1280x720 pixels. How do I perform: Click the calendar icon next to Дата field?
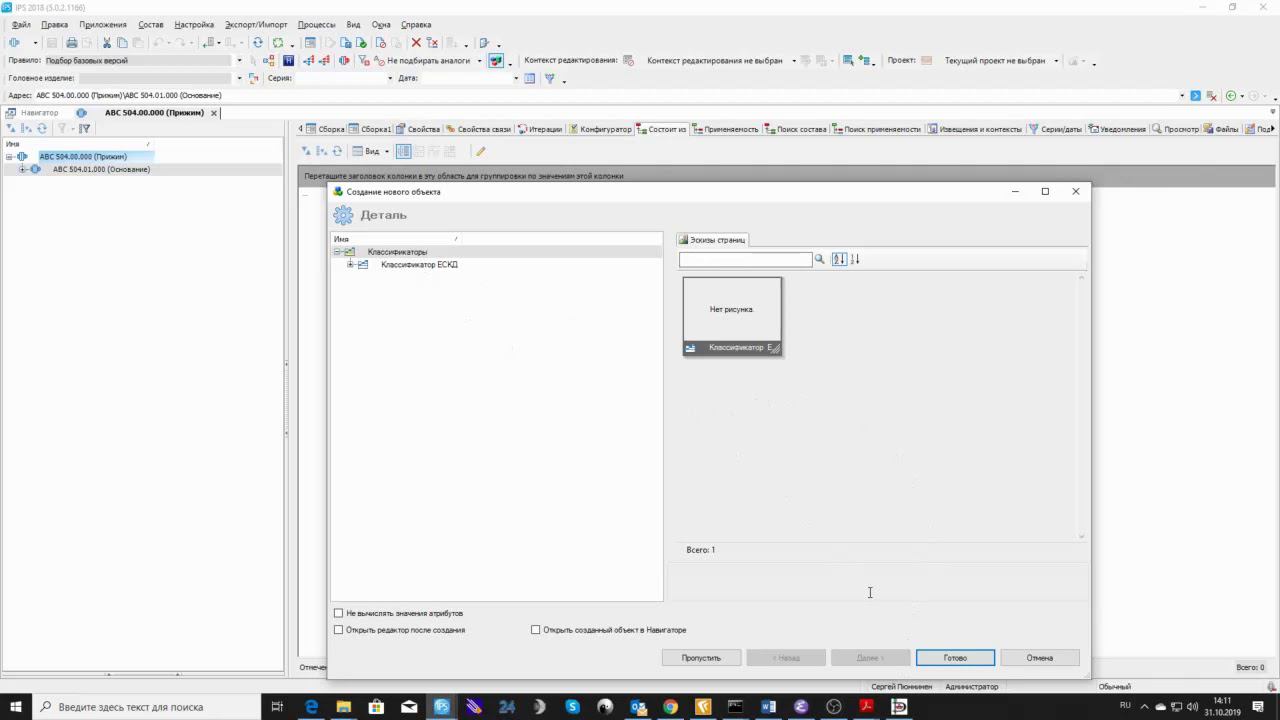click(x=530, y=78)
